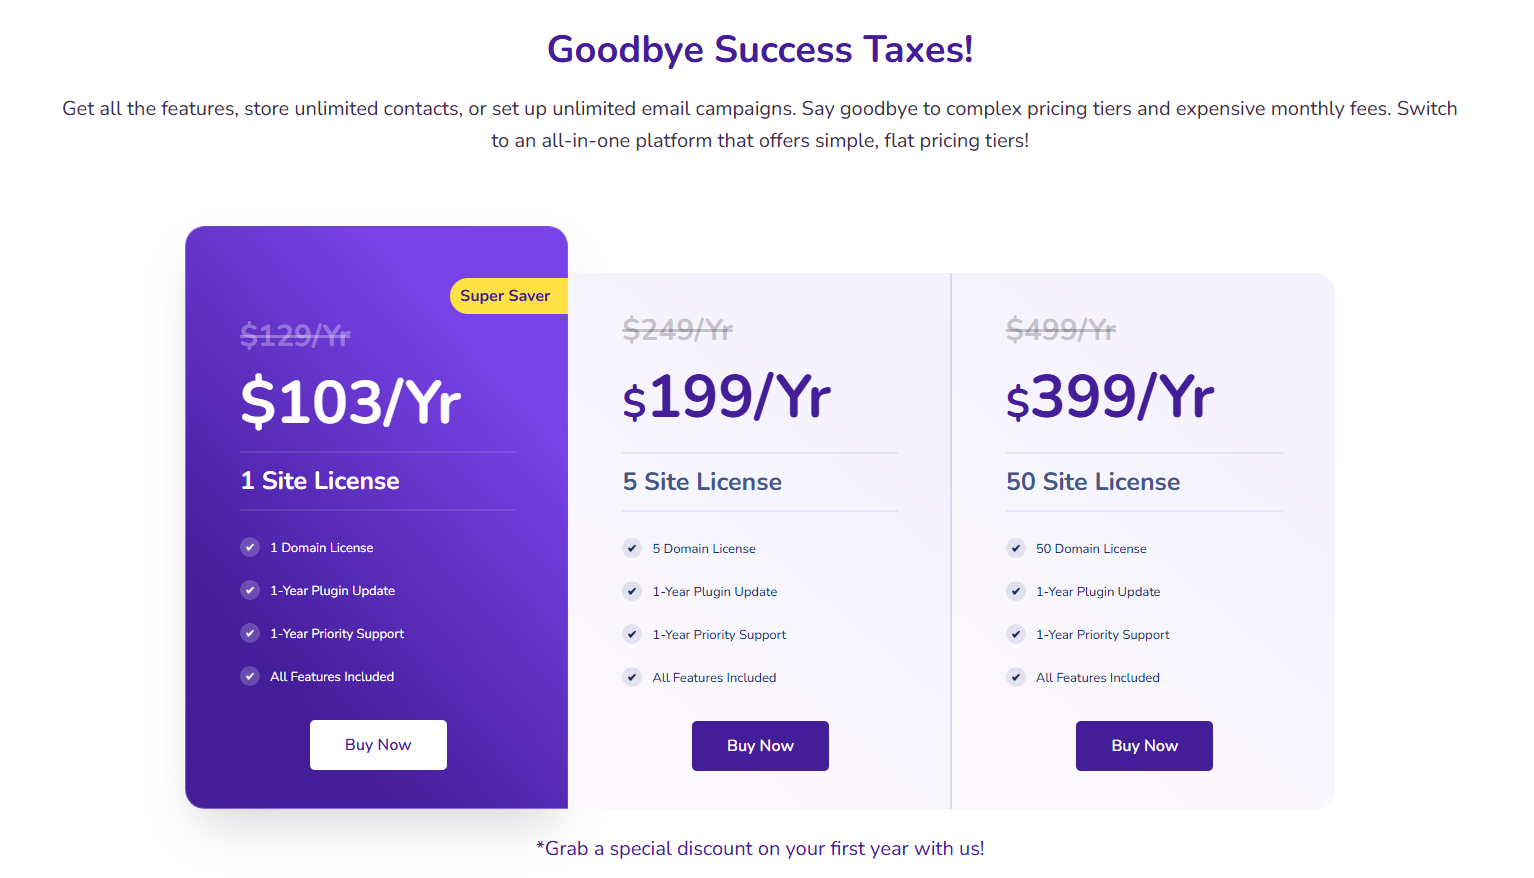Select the discounted $103/Yr price
The width and height of the screenshot is (1534, 878).
pyautogui.click(x=350, y=402)
